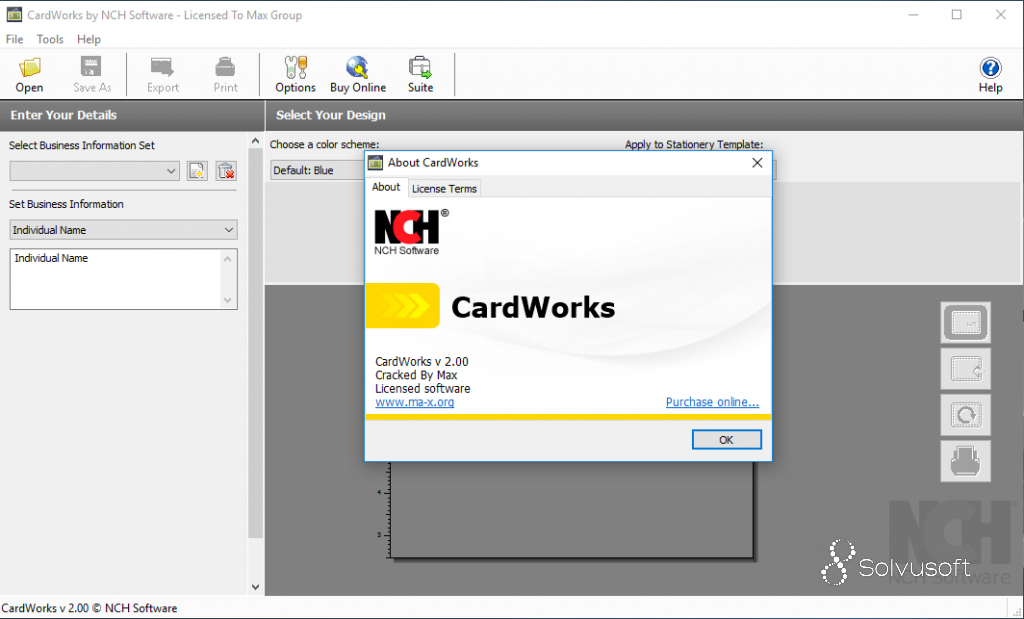Switch to the License Terms tab
The width and height of the screenshot is (1024, 619).
click(444, 189)
